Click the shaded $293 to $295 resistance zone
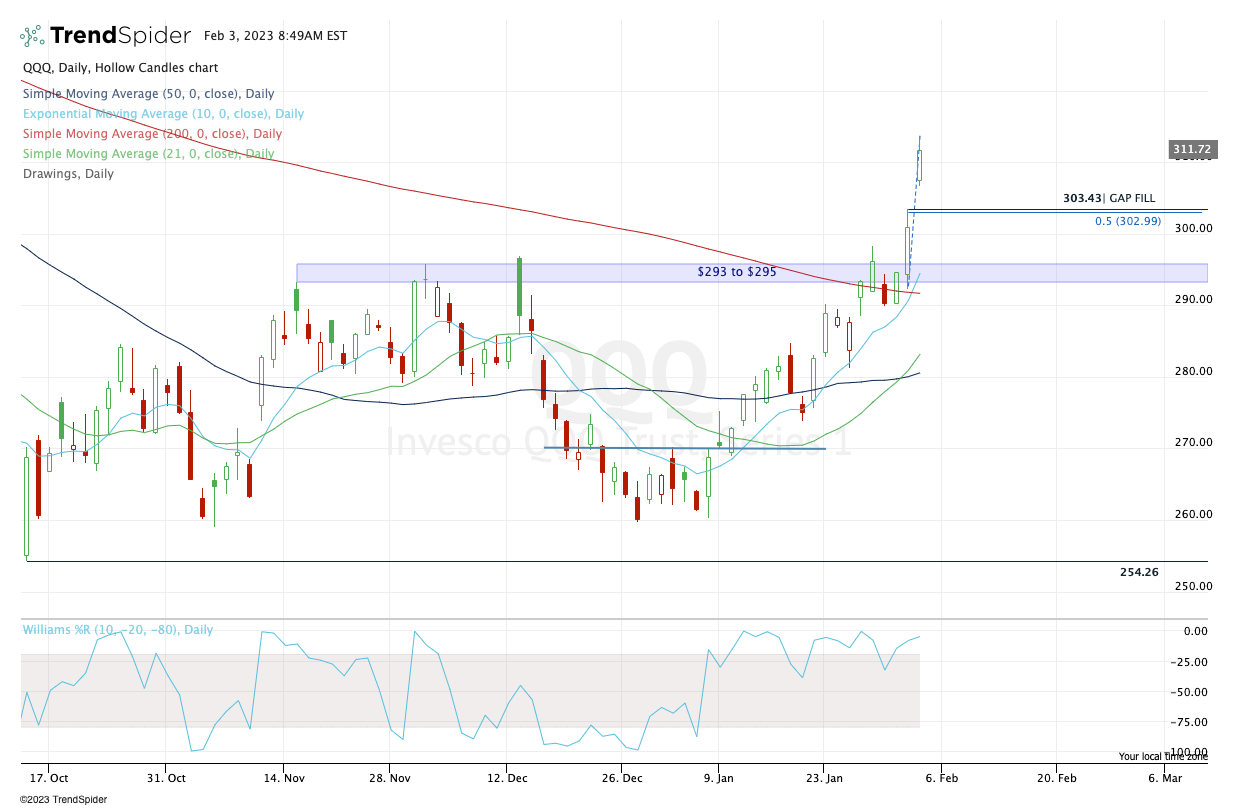 (752, 273)
